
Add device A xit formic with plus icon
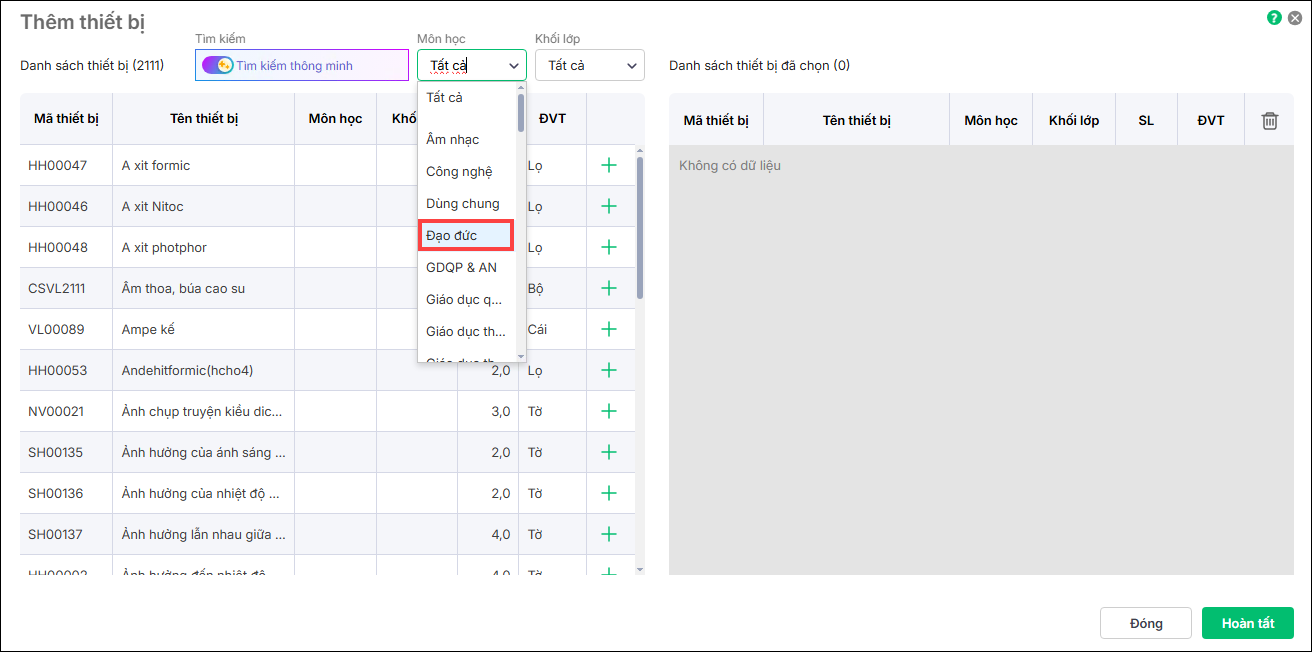(x=608, y=166)
